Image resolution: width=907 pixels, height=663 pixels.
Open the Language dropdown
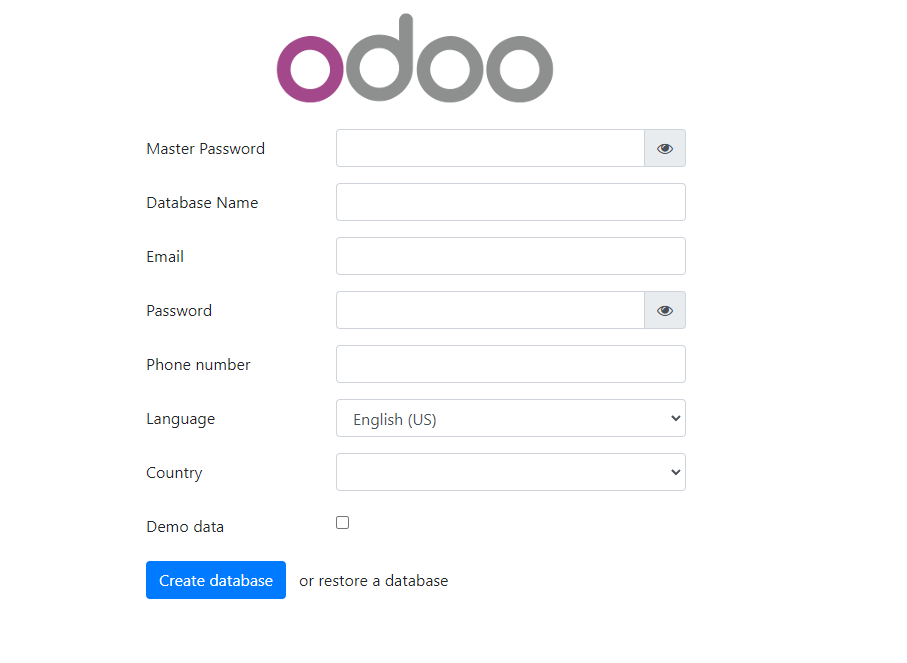click(x=510, y=418)
